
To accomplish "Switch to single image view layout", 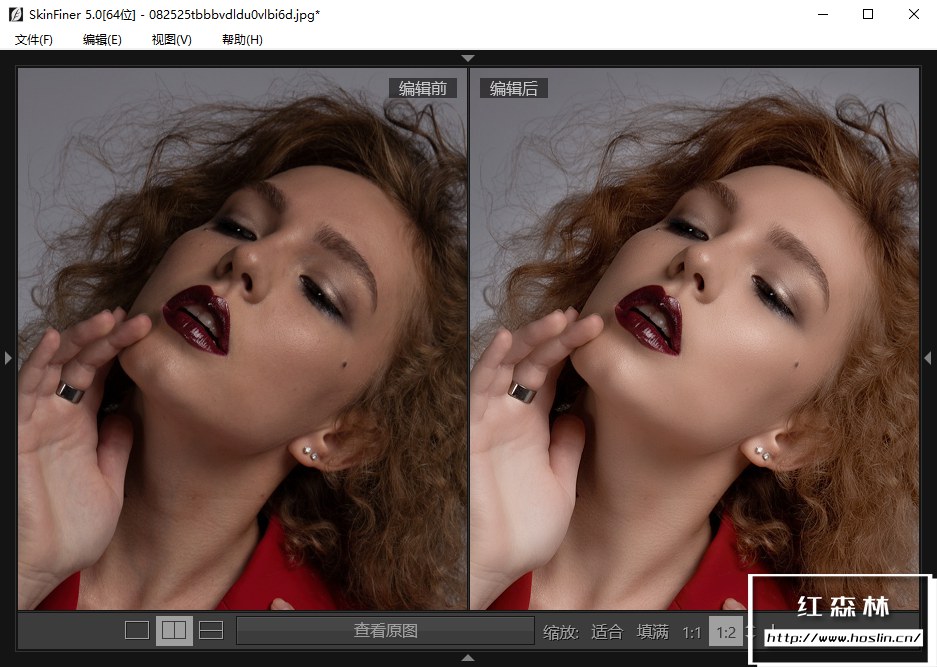I will click(x=137, y=631).
